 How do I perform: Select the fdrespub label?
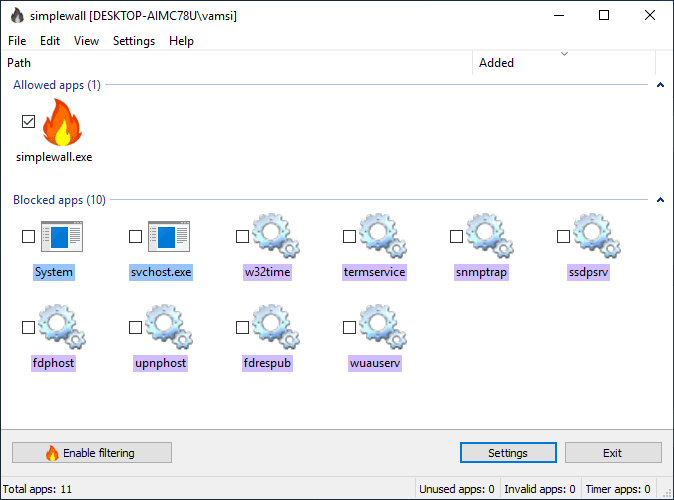point(267,363)
